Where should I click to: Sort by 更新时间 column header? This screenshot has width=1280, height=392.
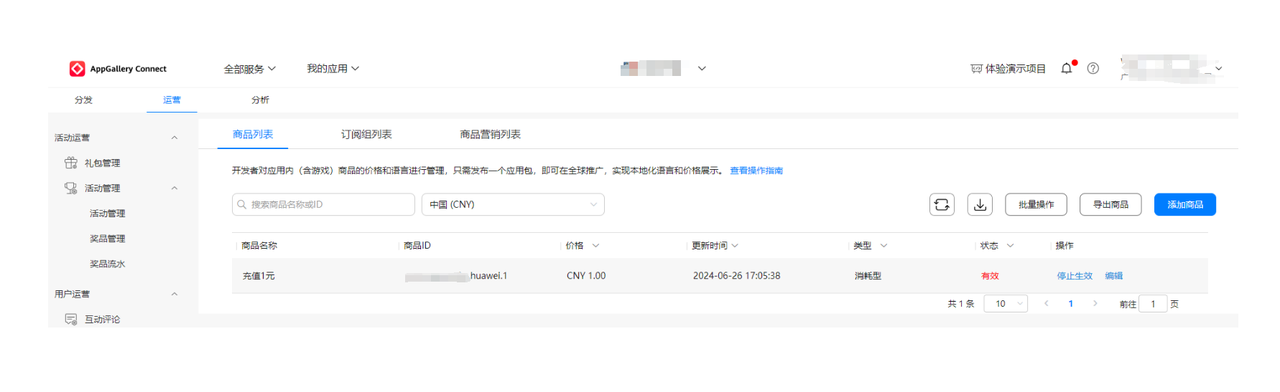(715, 245)
